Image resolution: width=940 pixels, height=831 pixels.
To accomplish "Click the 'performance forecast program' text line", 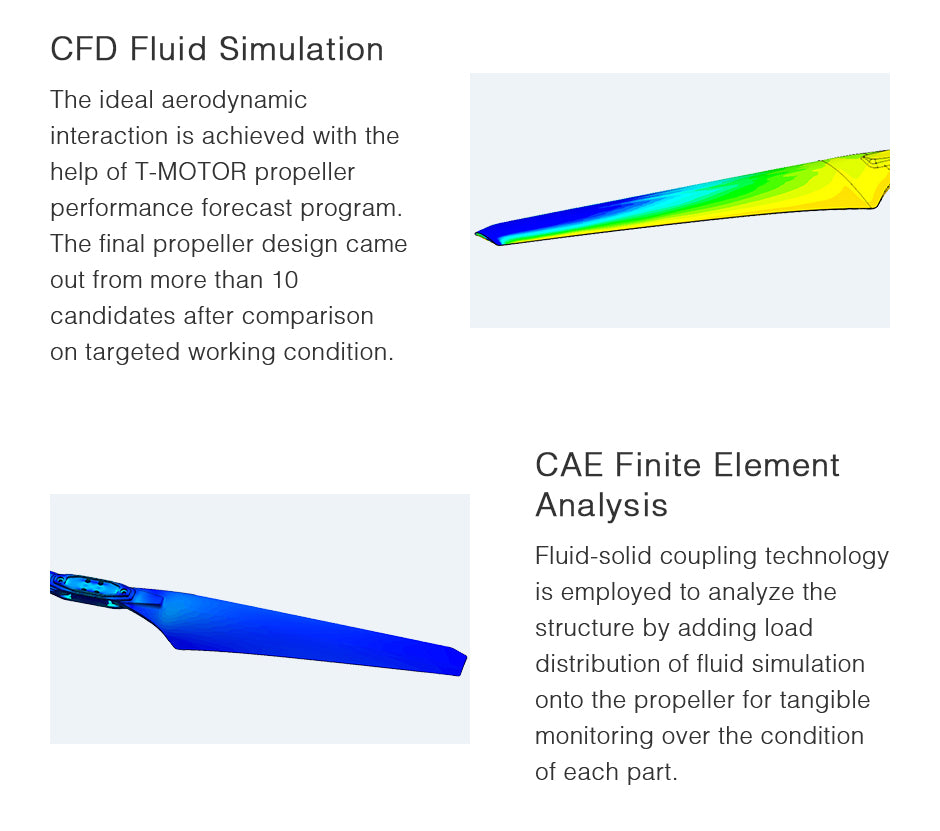I will 227,208.
